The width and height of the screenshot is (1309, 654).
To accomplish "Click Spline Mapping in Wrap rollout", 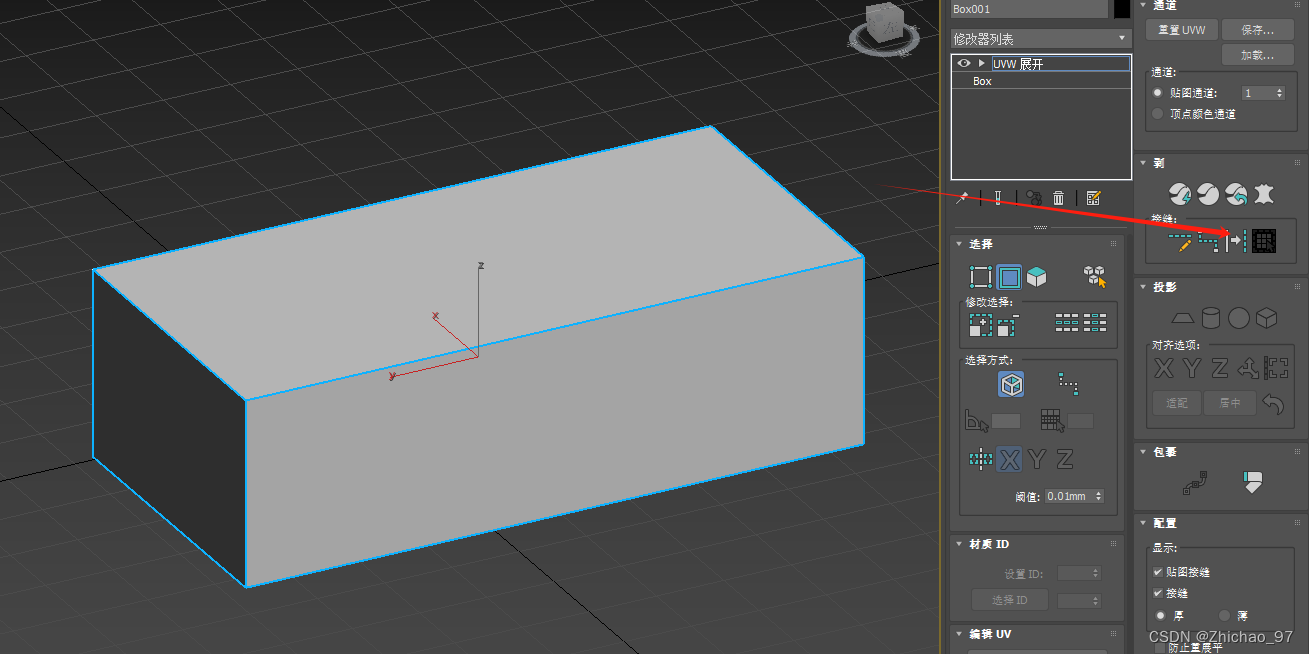I will tap(1194, 484).
